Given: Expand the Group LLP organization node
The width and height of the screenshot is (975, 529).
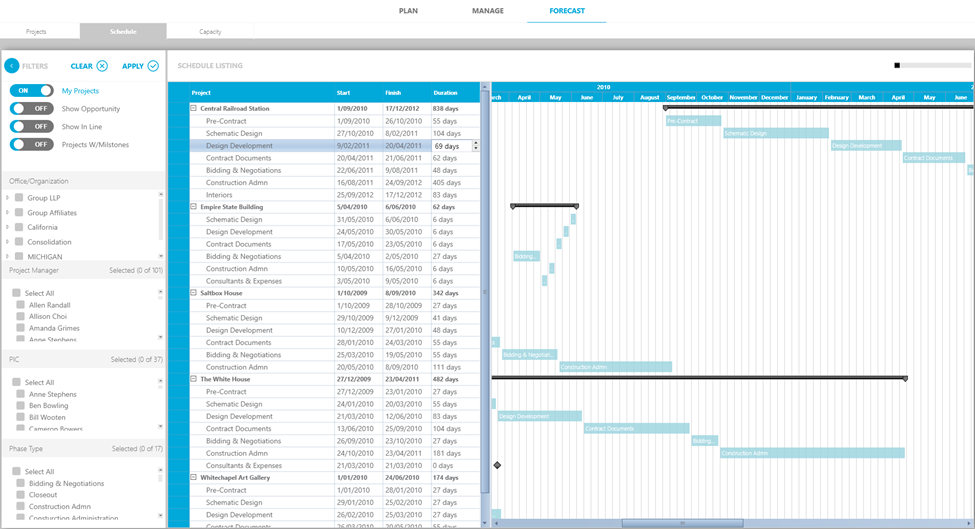Looking at the screenshot, I should (x=8, y=198).
